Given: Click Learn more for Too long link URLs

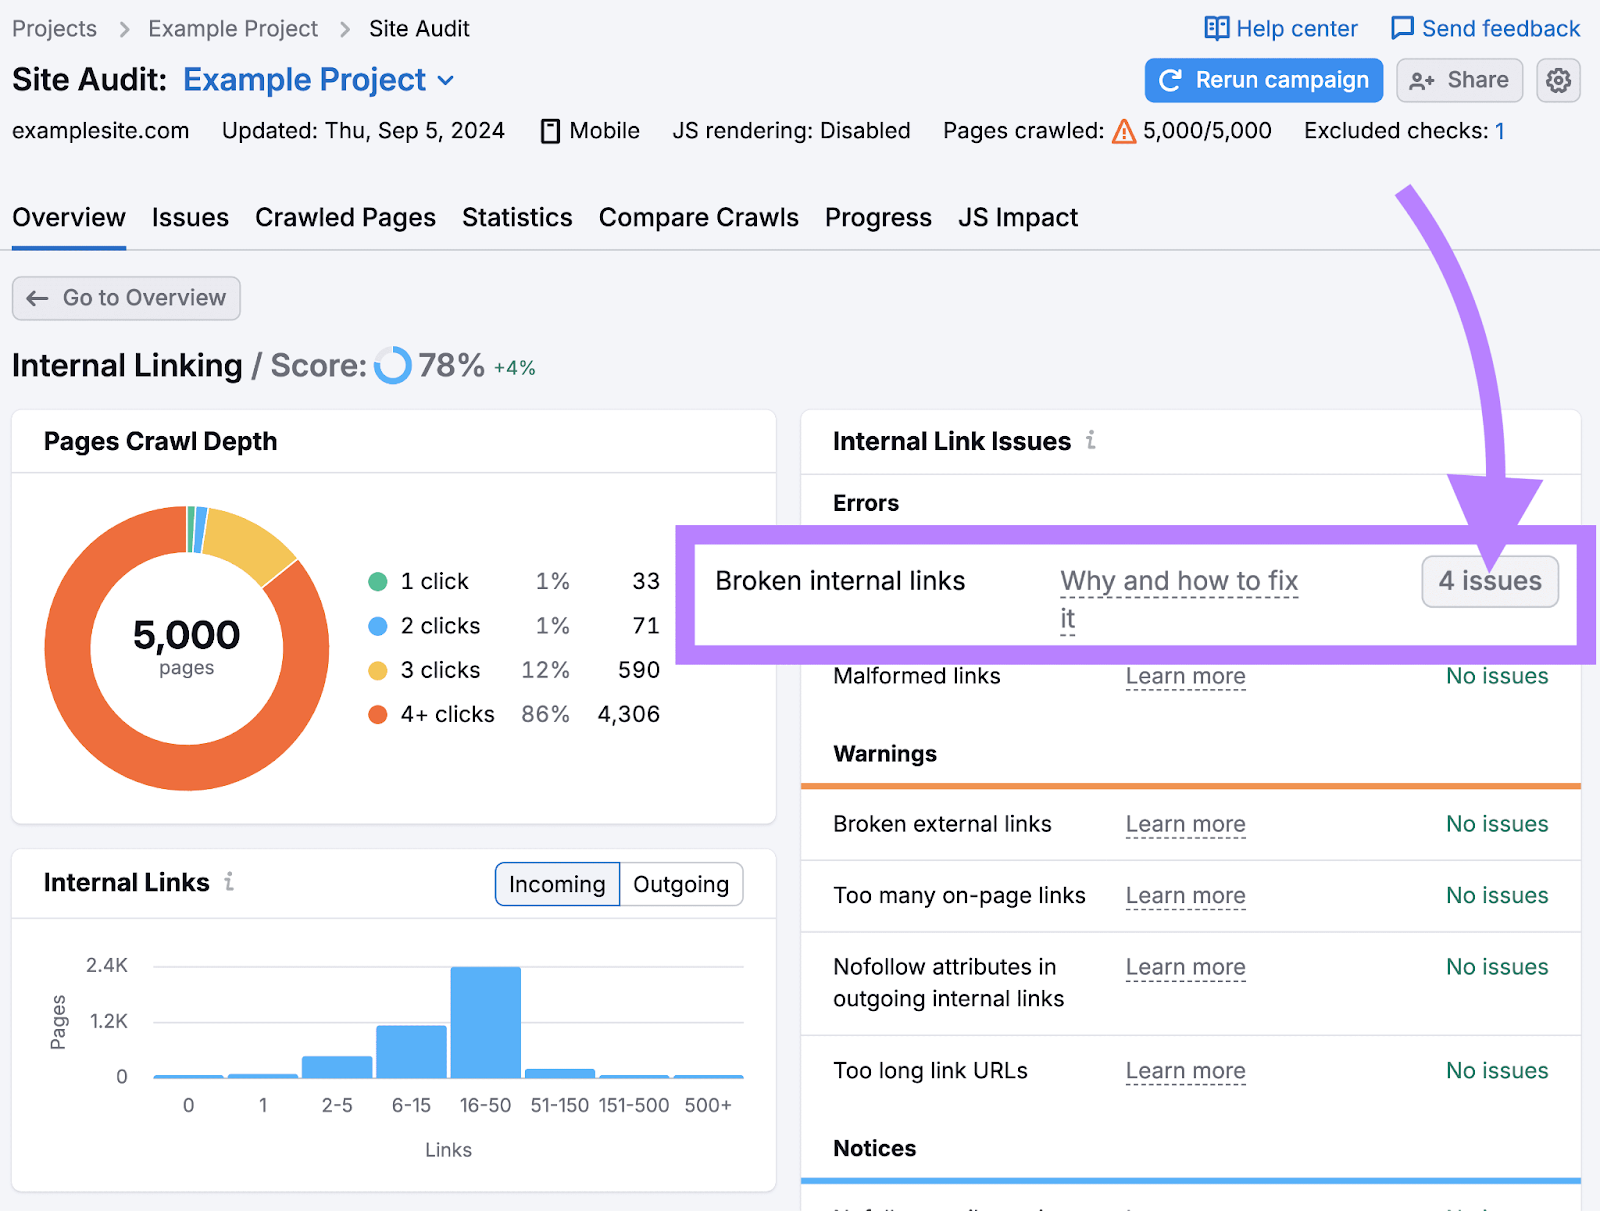Looking at the screenshot, I should pyautogui.click(x=1185, y=1071).
